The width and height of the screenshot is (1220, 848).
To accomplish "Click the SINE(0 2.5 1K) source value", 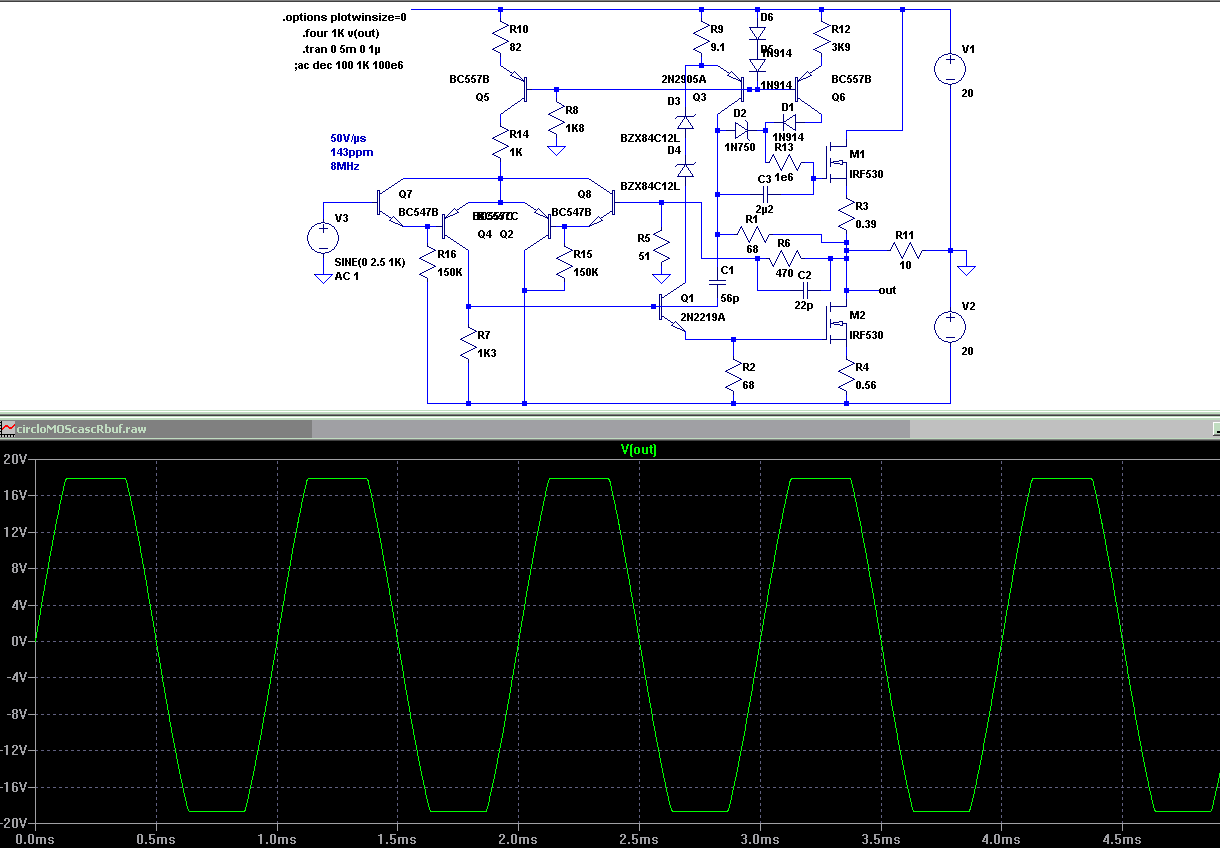I will tap(370, 262).
